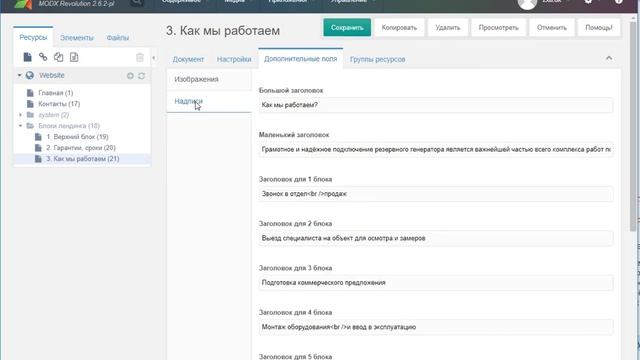Open the resource tree trash bin
640x360 pixels.
(140, 57)
